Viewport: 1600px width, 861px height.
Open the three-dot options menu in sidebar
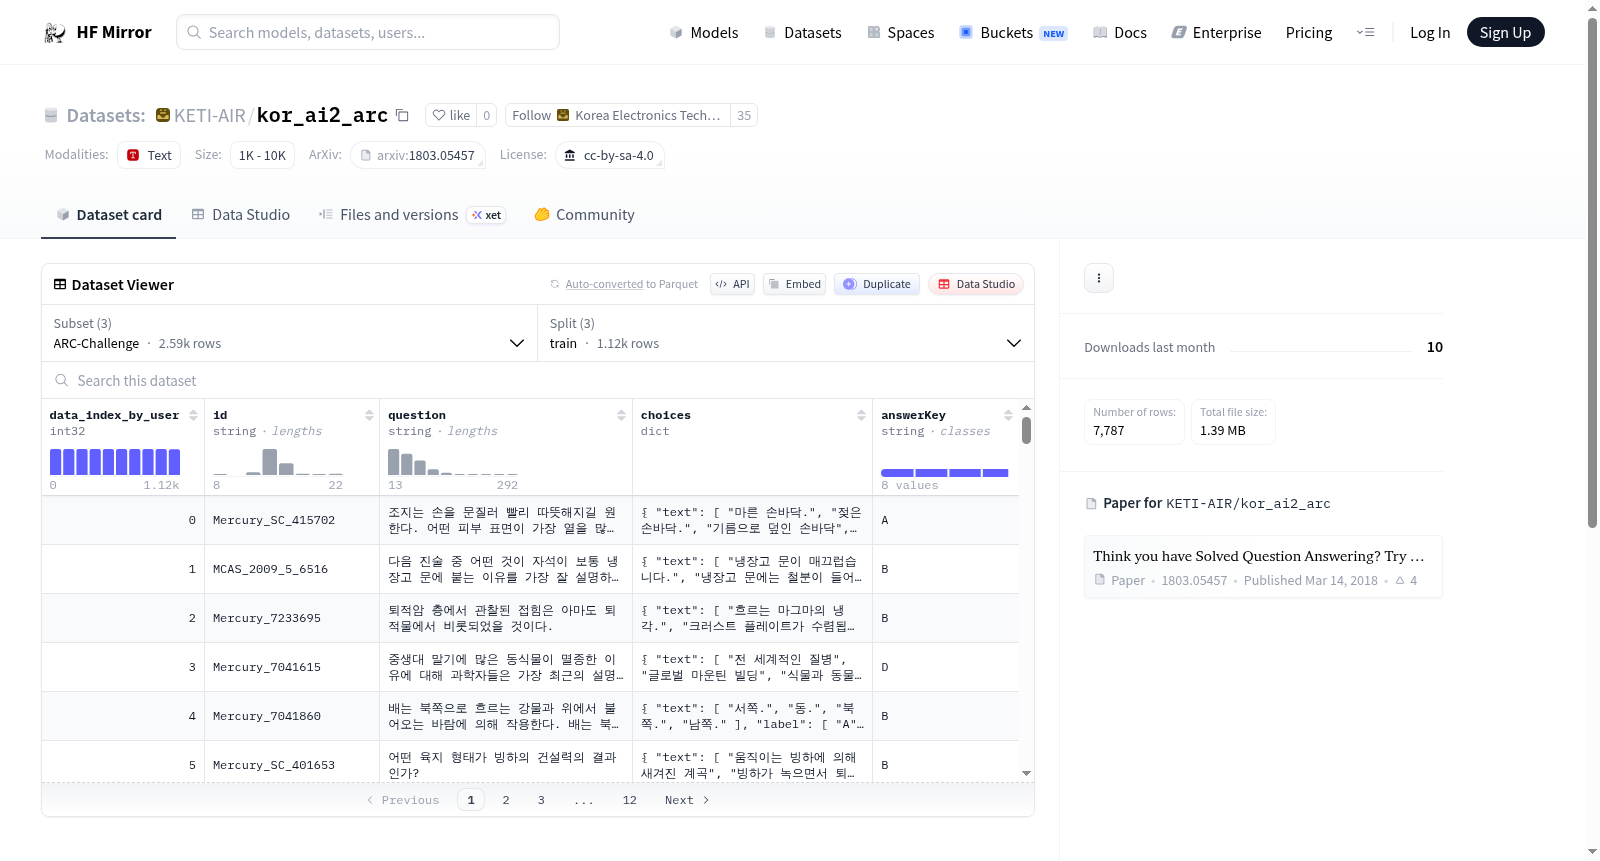pos(1099,278)
